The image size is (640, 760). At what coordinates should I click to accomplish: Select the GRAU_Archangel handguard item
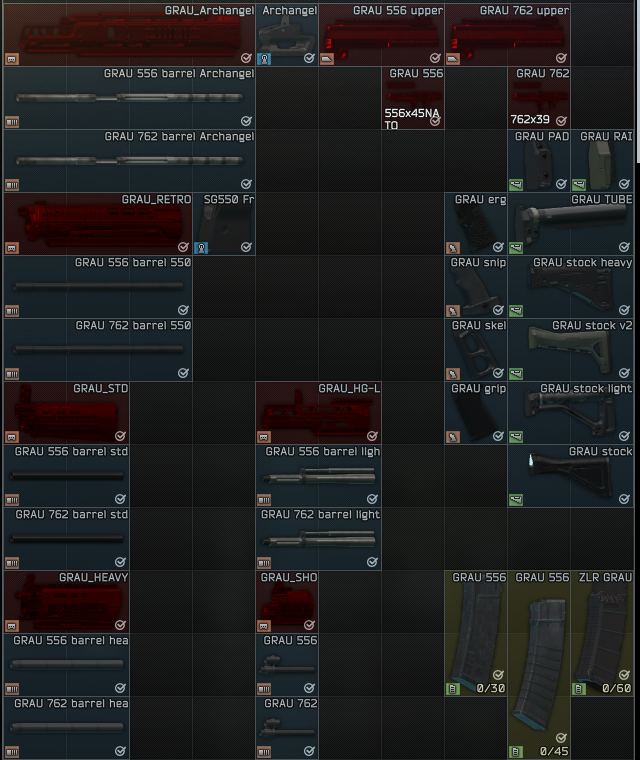[x=128, y=35]
